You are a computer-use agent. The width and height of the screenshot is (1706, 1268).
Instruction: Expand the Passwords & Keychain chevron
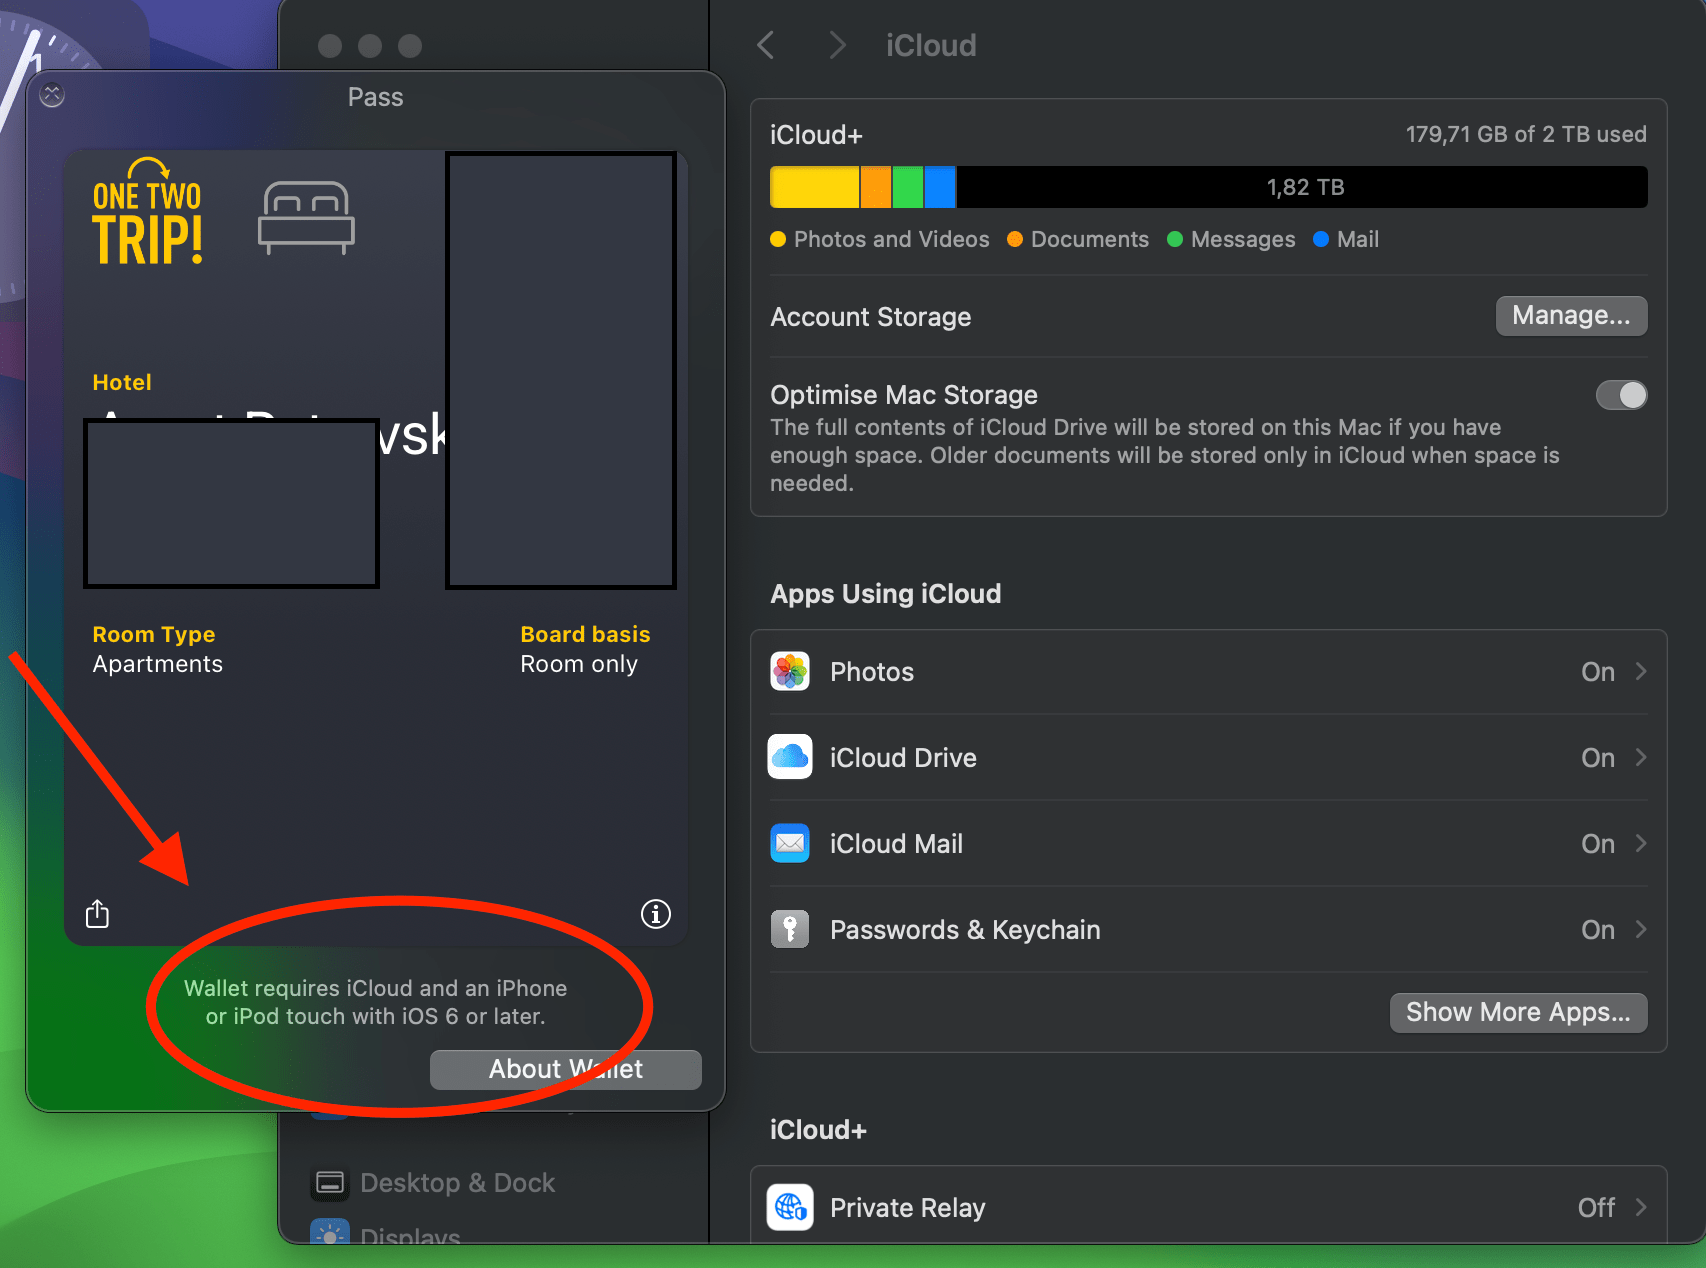pos(1643,929)
